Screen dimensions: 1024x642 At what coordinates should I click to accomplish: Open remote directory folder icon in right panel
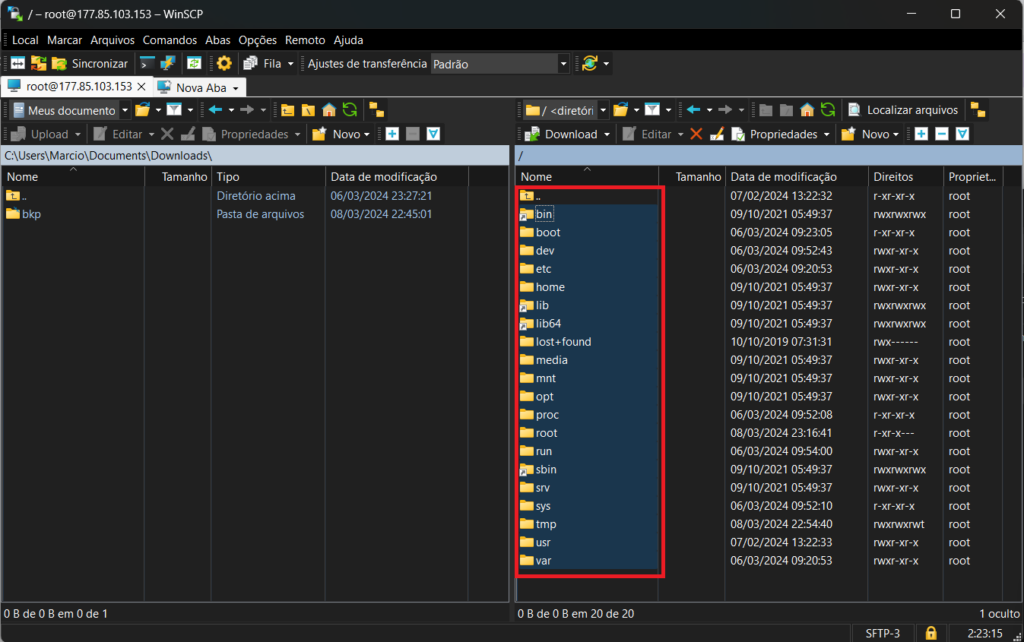(x=620, y=110)
